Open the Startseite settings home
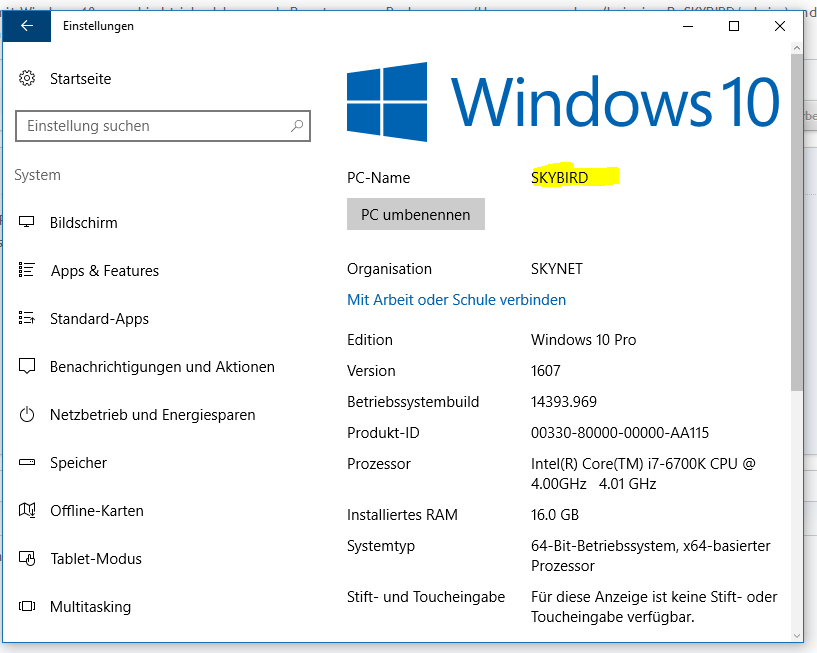 [x=80, y=79]
